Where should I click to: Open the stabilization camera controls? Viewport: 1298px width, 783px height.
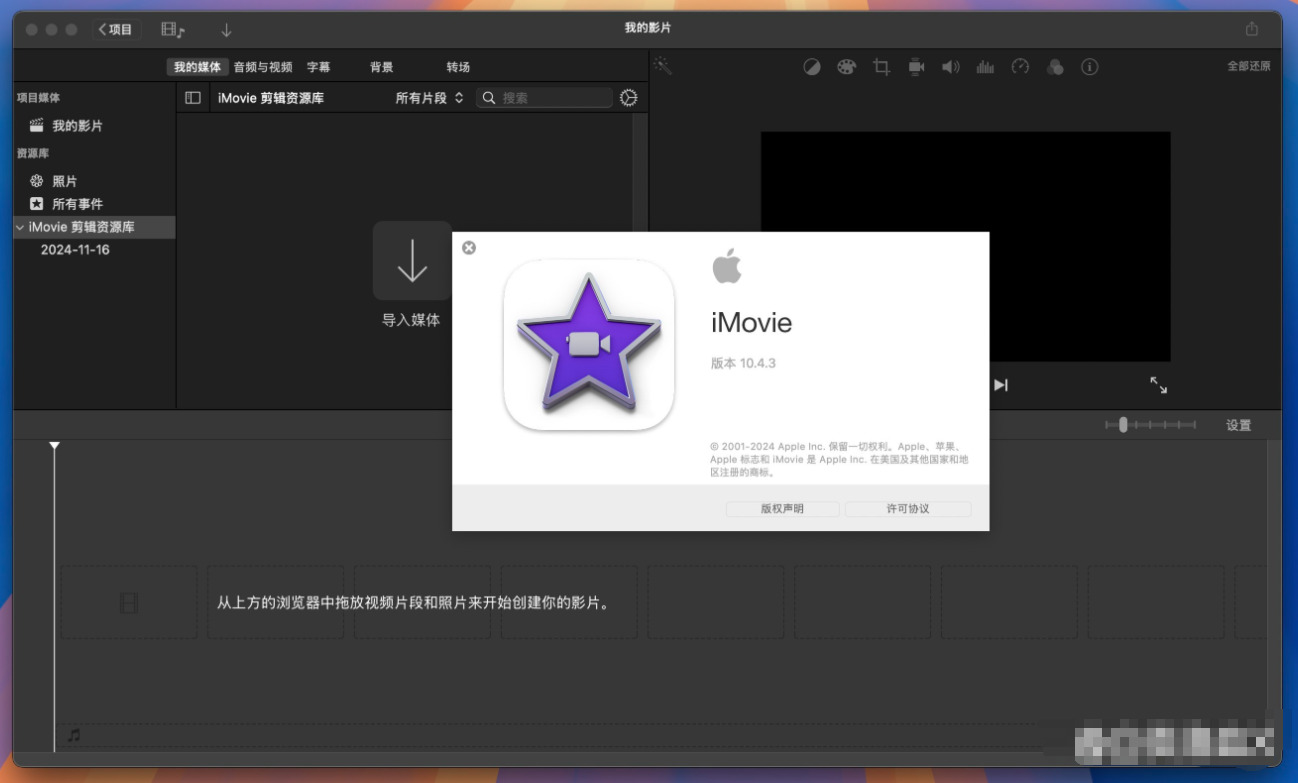pyautogui.click(x=916, y=67)
